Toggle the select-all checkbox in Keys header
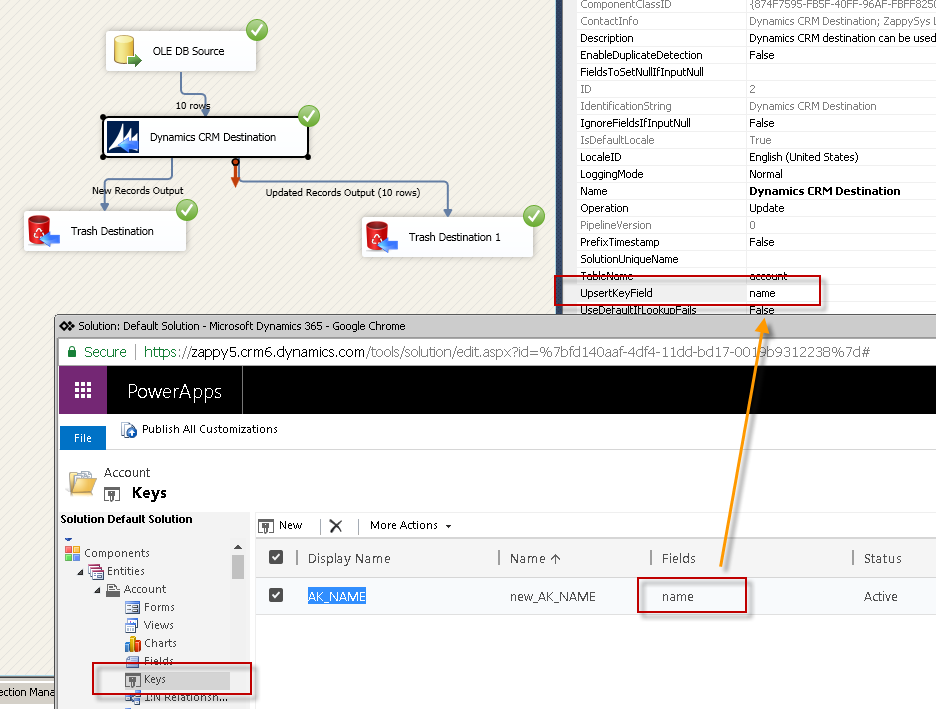The image size is (936, 709). coord(276,557)
